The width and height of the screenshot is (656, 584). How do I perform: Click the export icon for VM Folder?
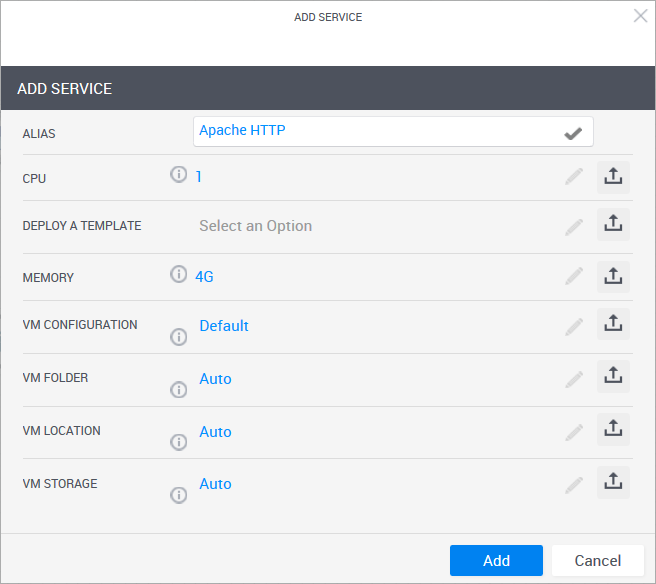[613, 377]
